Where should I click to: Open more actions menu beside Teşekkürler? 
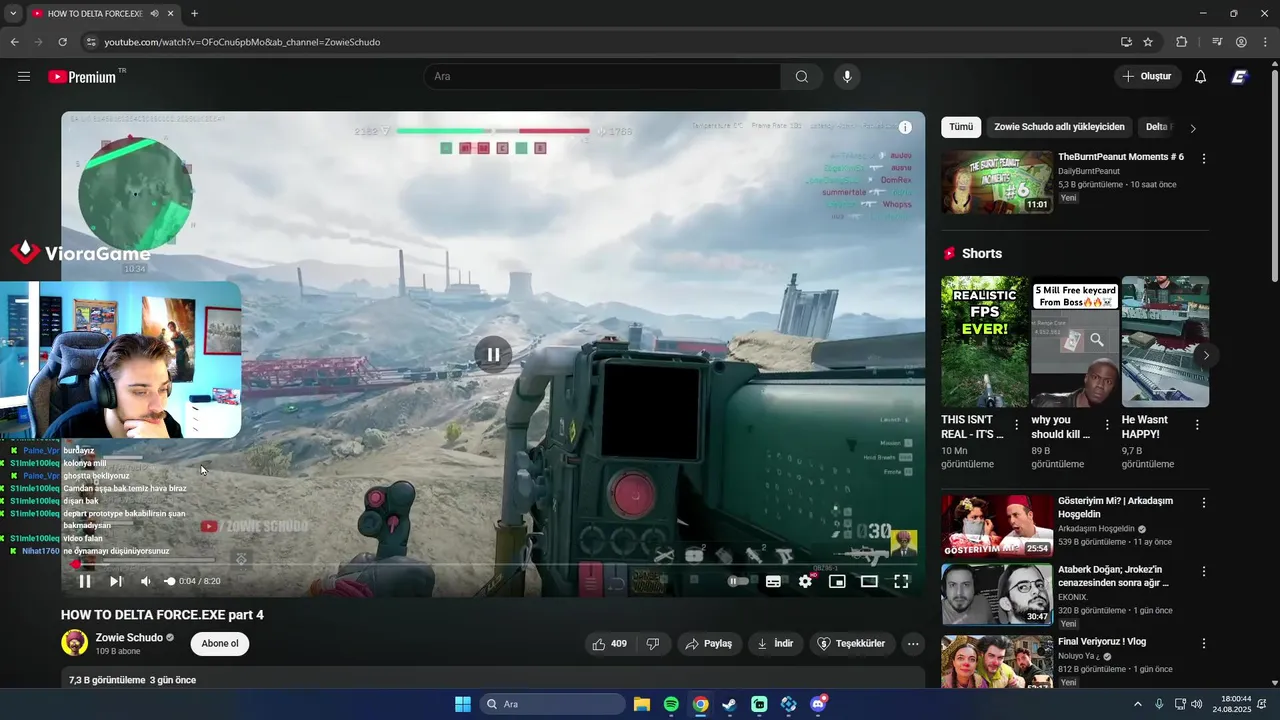(913, 644)
